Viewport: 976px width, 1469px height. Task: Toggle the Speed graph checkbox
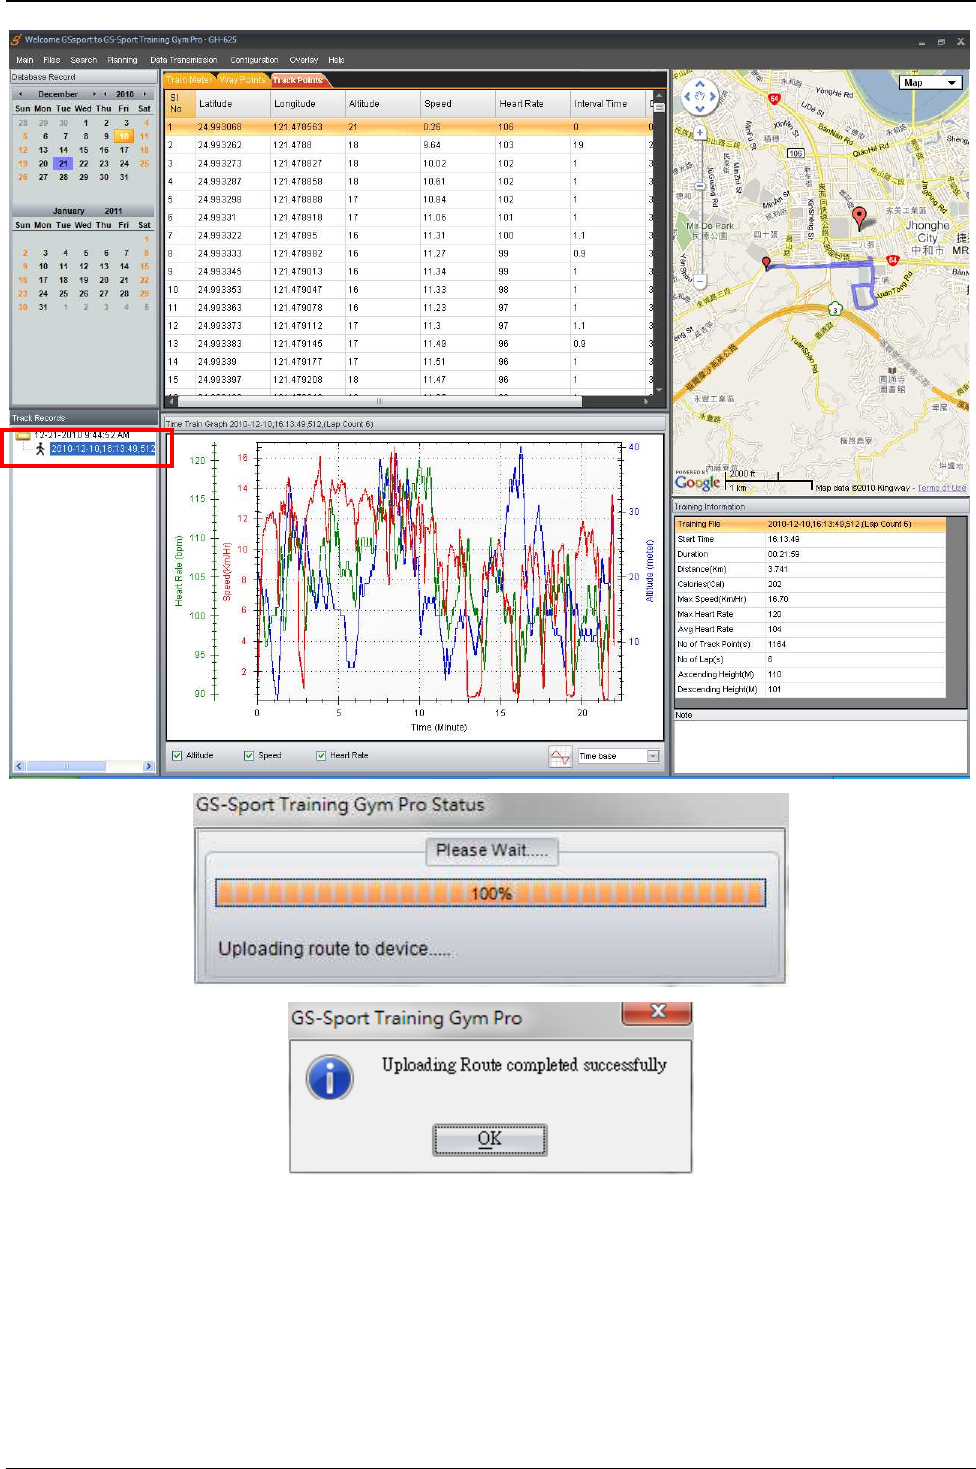point(249,756)
